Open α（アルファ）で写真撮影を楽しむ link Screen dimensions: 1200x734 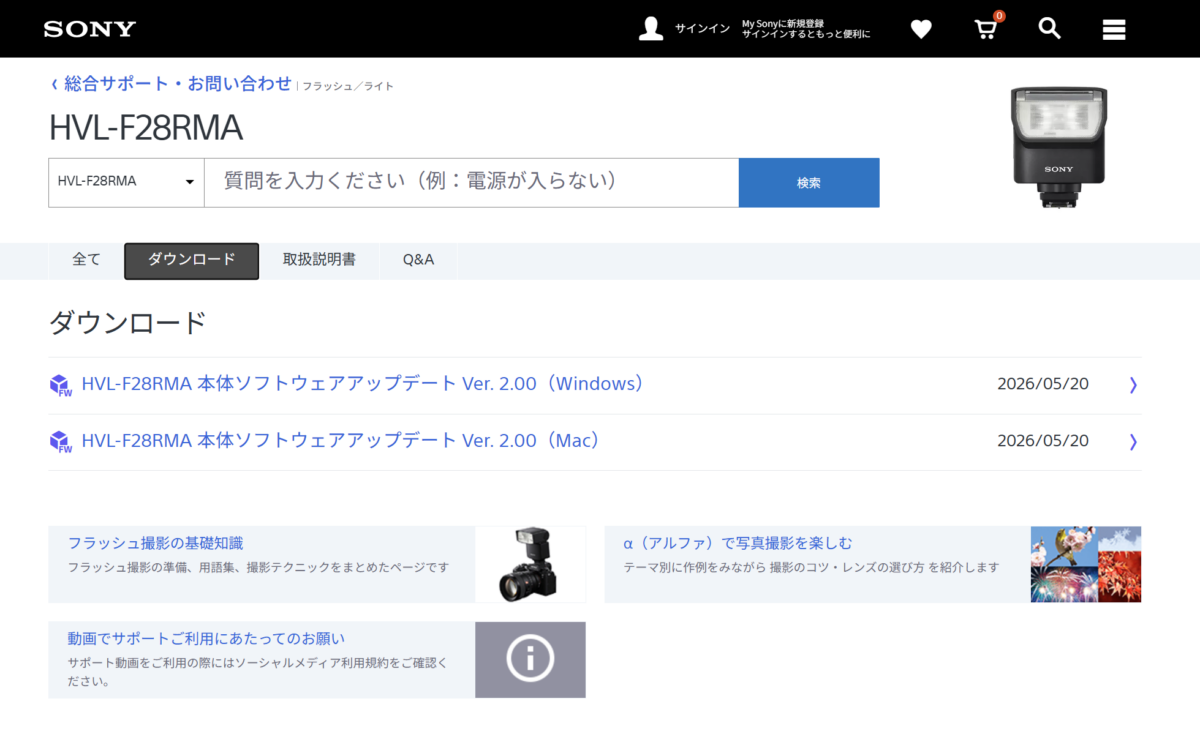point(738,543)
